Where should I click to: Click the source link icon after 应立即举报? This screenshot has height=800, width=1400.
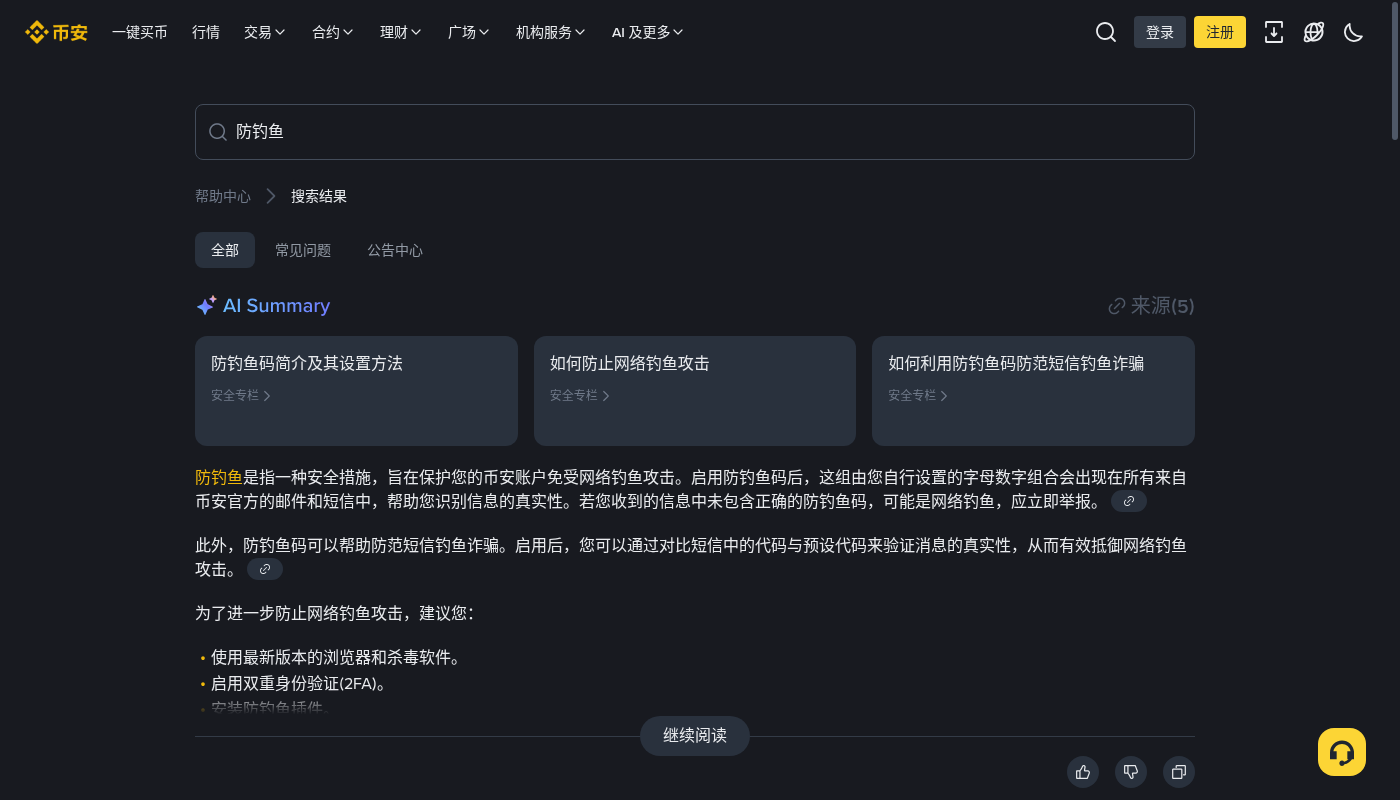1129,501
